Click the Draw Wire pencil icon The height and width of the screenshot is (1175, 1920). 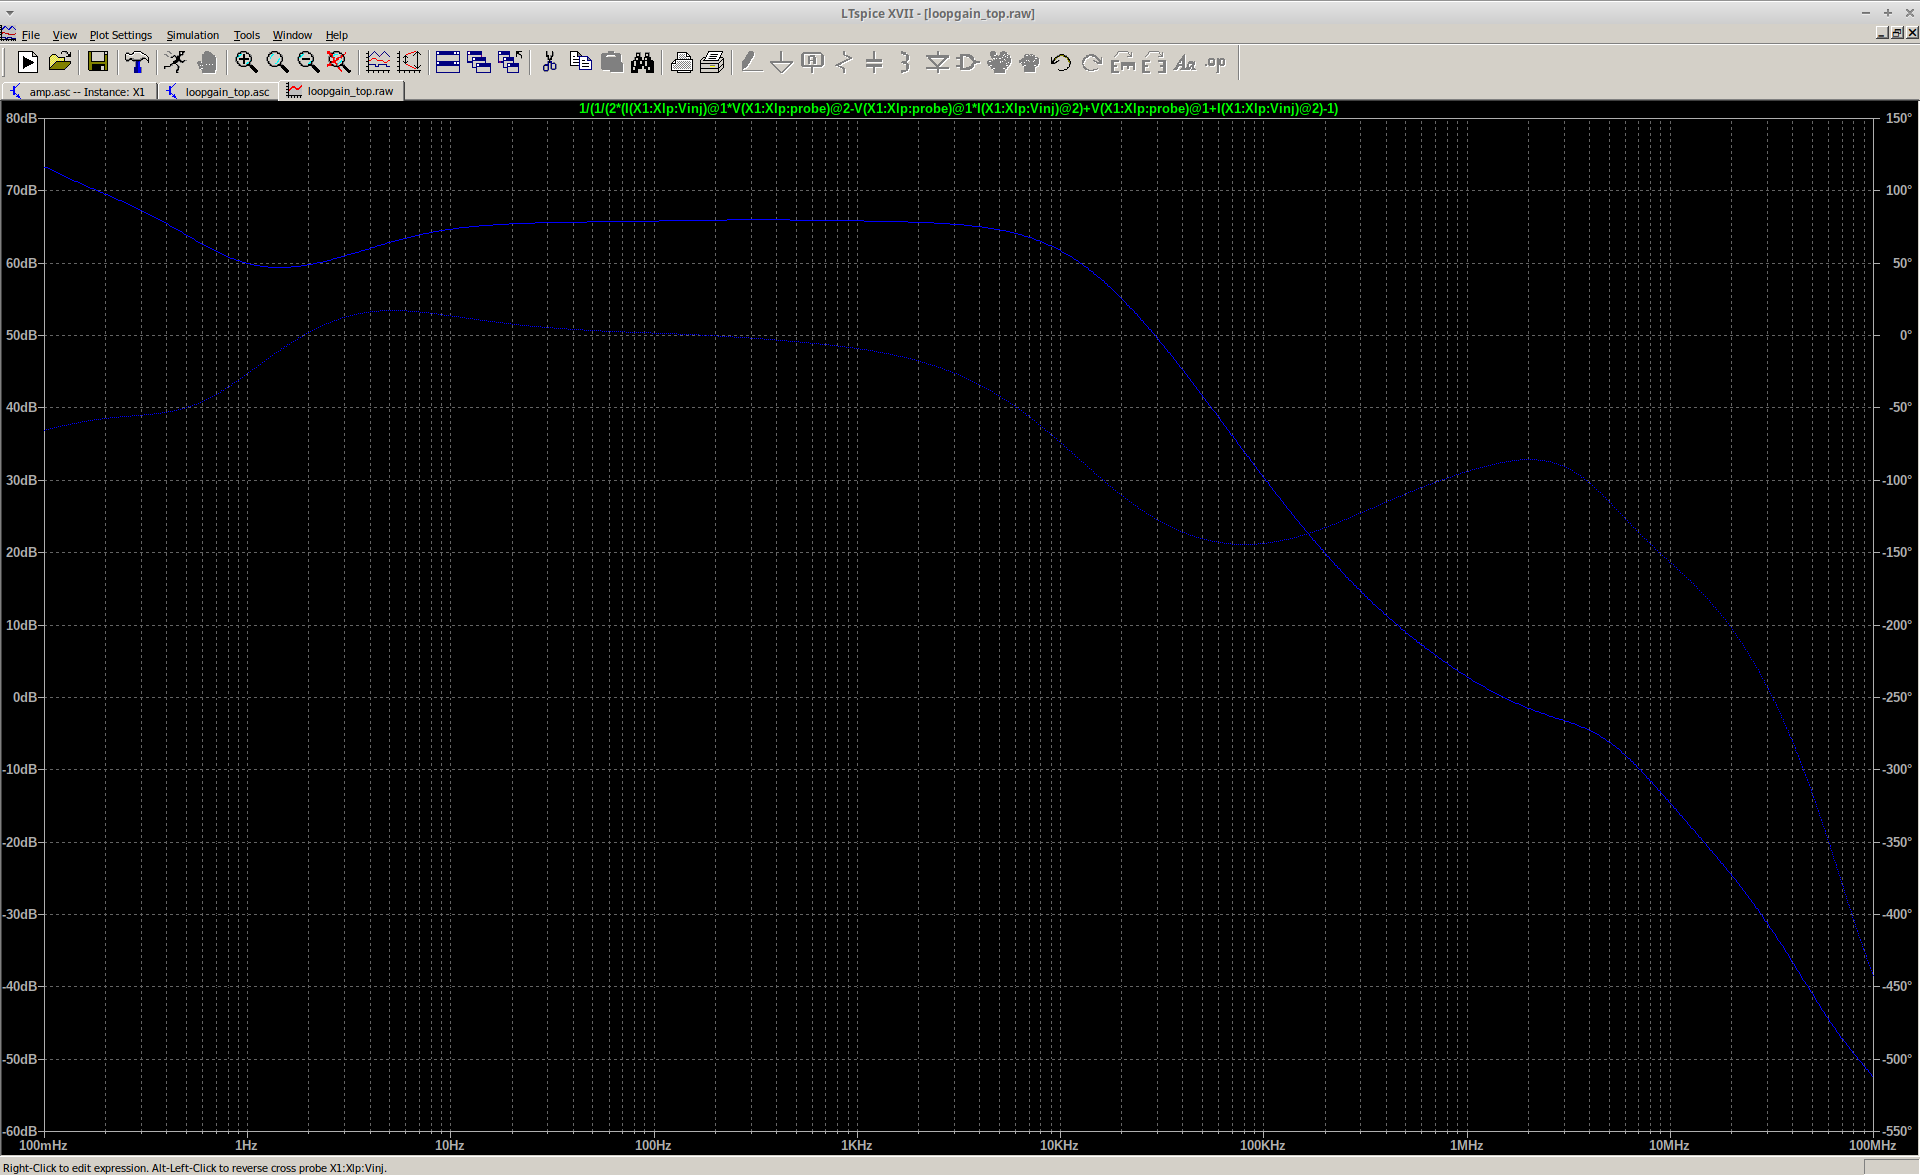tap(751, 63)
